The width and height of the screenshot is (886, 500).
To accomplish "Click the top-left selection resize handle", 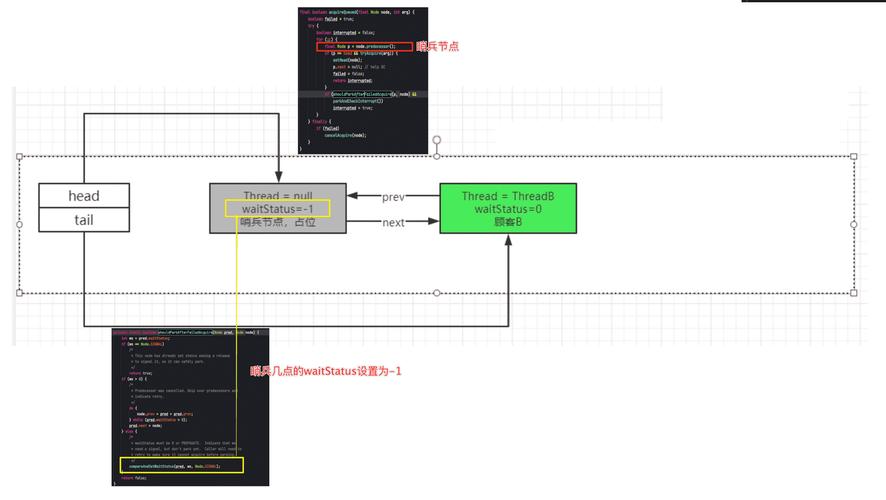I will point(19,156).
